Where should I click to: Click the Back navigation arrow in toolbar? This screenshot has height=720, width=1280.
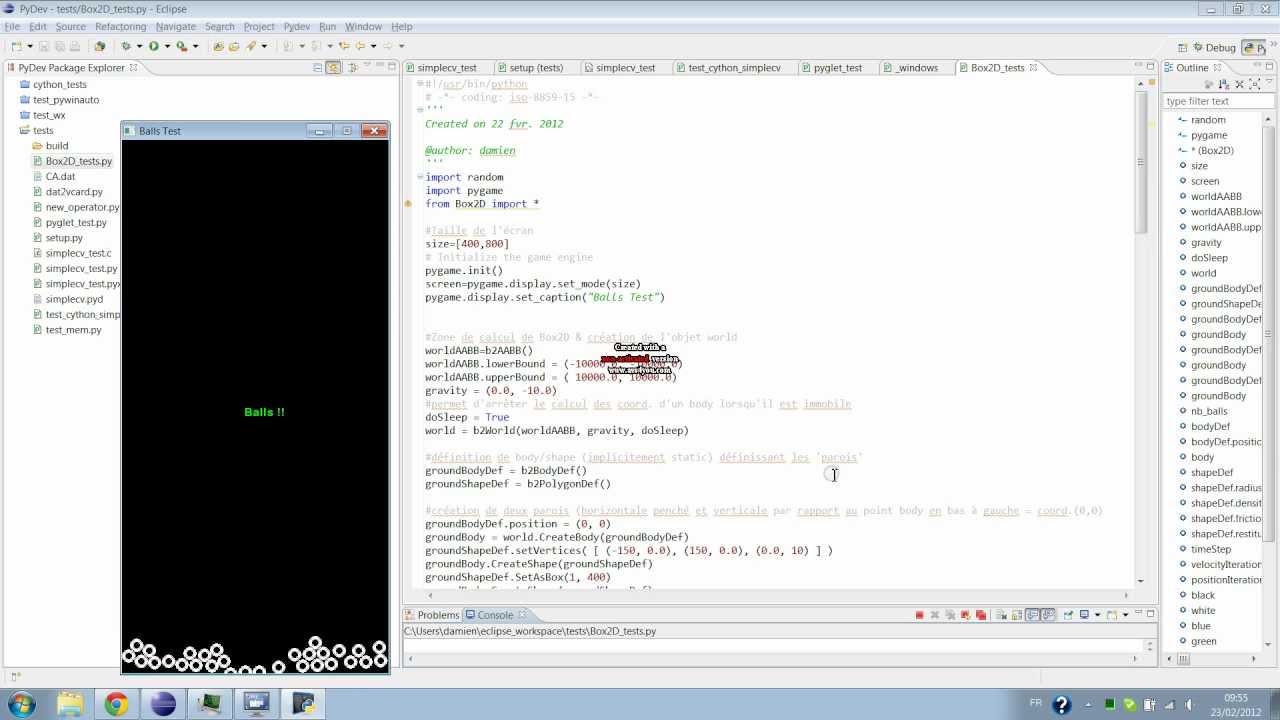click(x=360, y=46)
